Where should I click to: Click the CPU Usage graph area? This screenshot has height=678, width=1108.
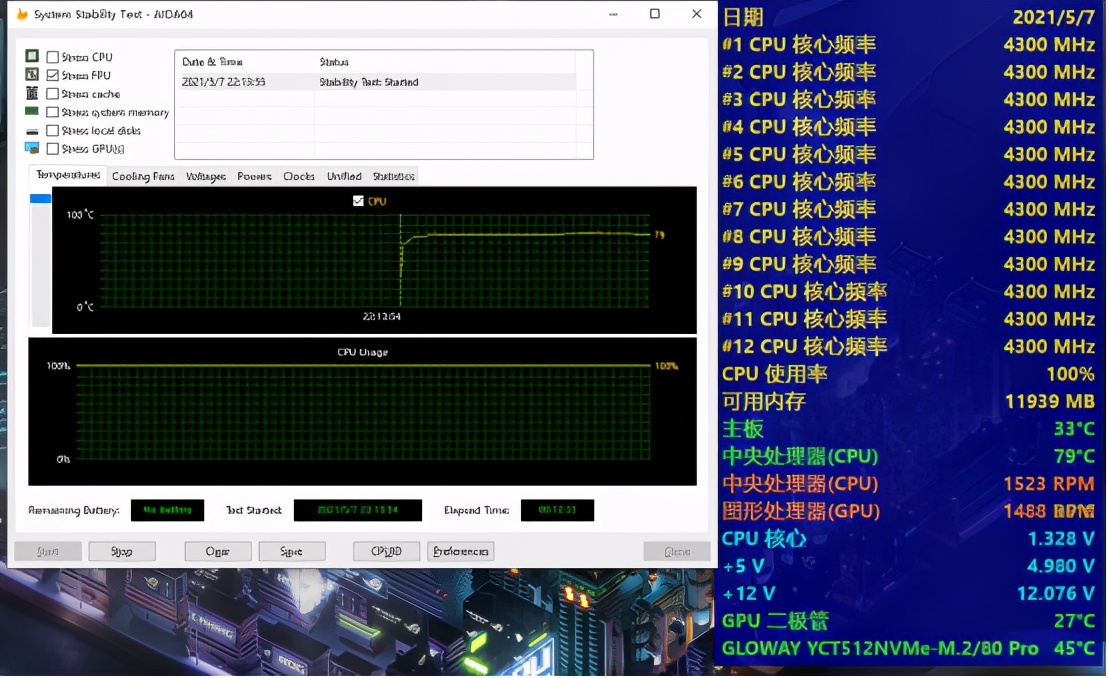coord(363,411)
